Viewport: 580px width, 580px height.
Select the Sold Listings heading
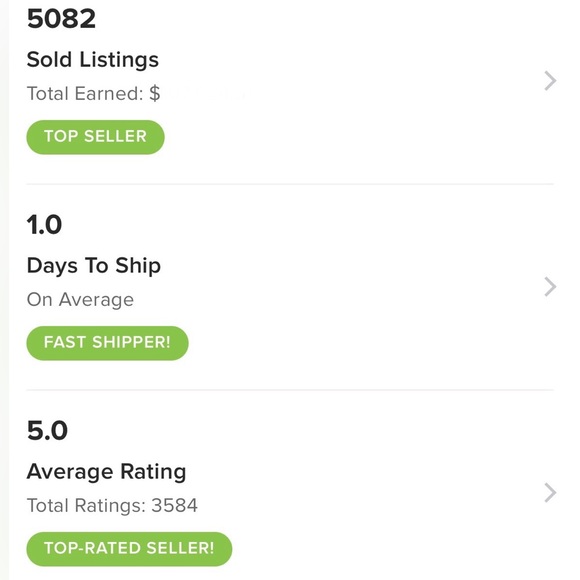(93, 60)
